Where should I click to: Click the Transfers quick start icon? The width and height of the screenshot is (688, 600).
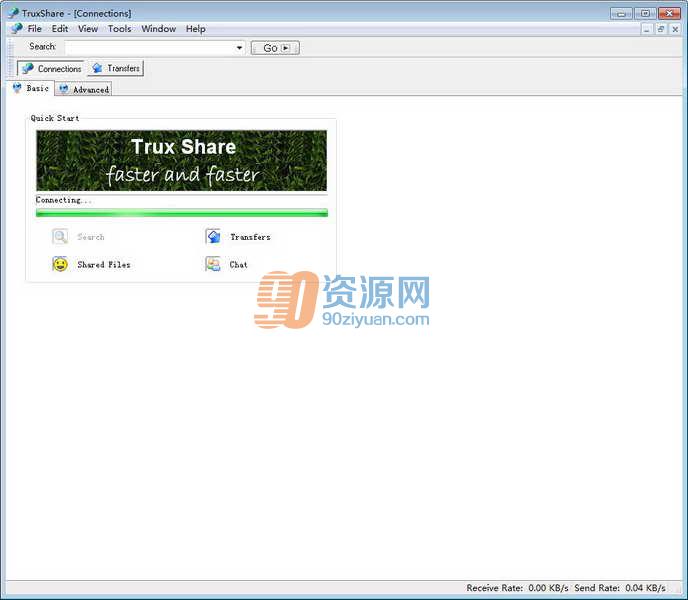click(213, 237)
